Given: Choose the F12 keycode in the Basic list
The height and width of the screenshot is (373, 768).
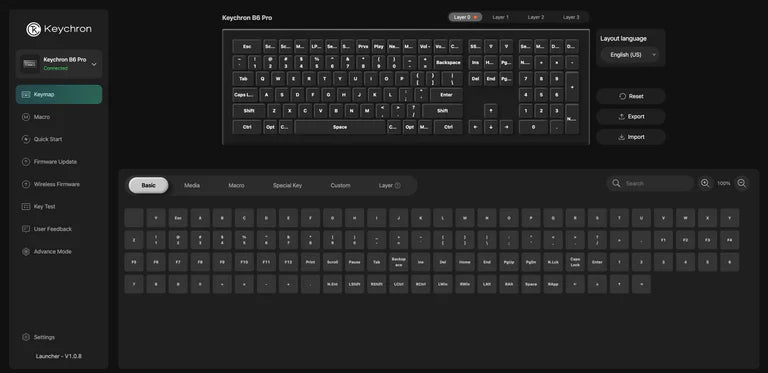Looking at the screenshot, I should 288,262.
